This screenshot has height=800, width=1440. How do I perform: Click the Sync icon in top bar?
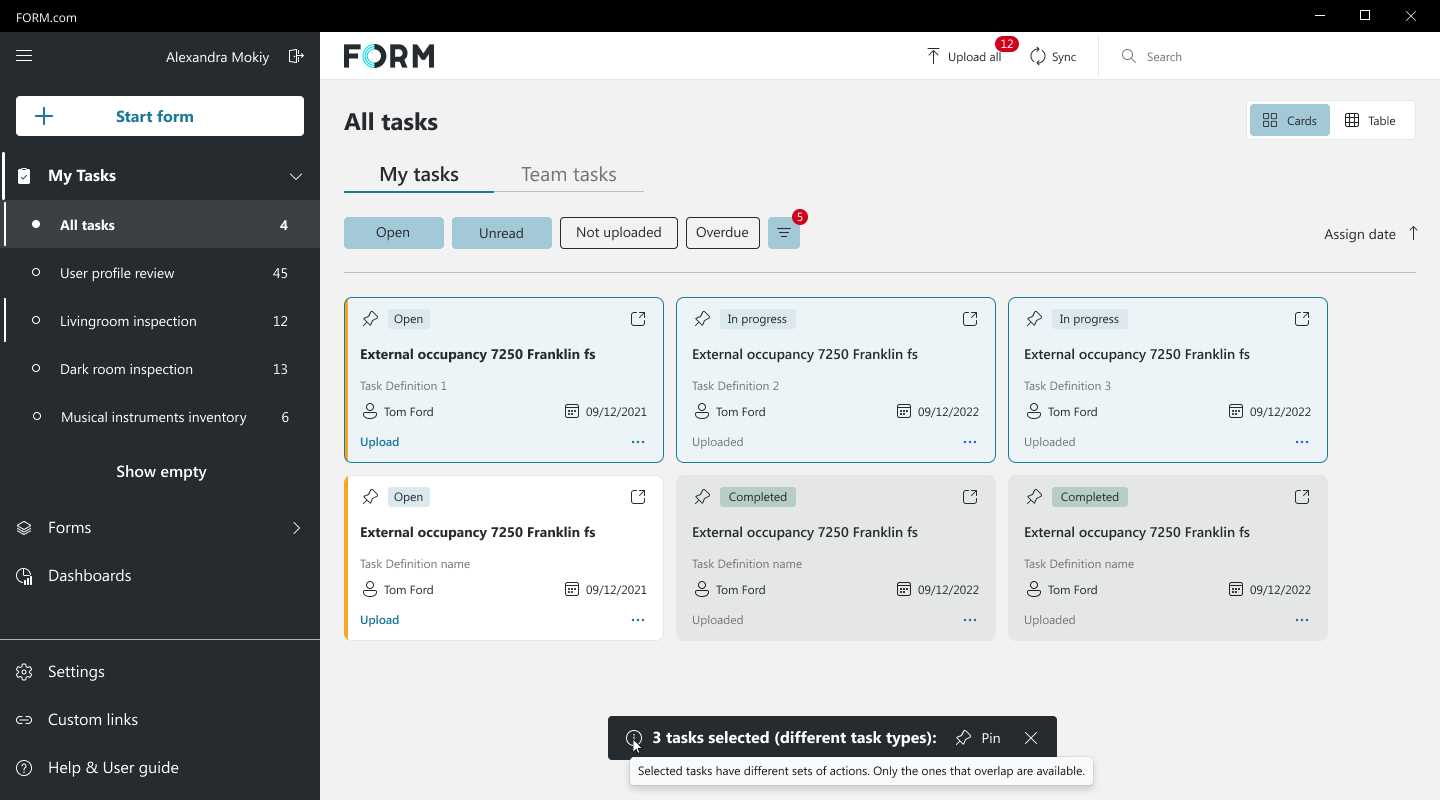[1038, 57]
